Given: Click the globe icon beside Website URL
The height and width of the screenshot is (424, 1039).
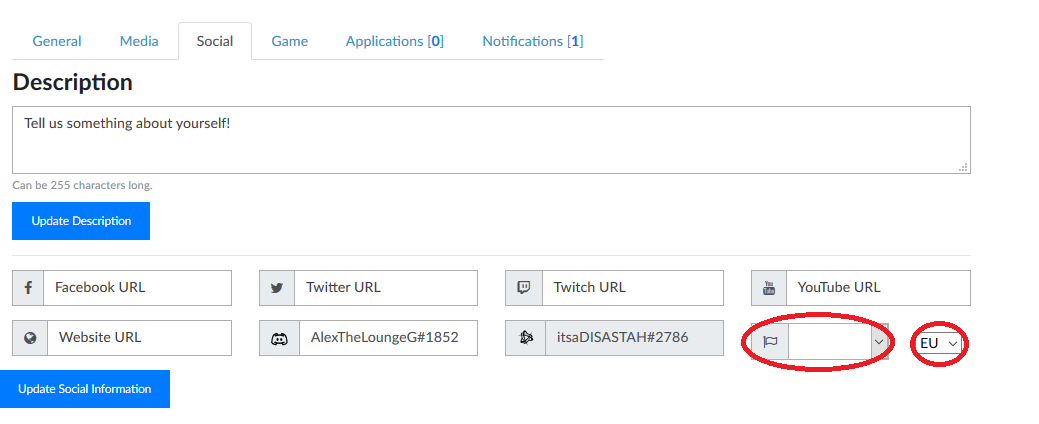Looking at the screenshot, I should coord(29,338).
